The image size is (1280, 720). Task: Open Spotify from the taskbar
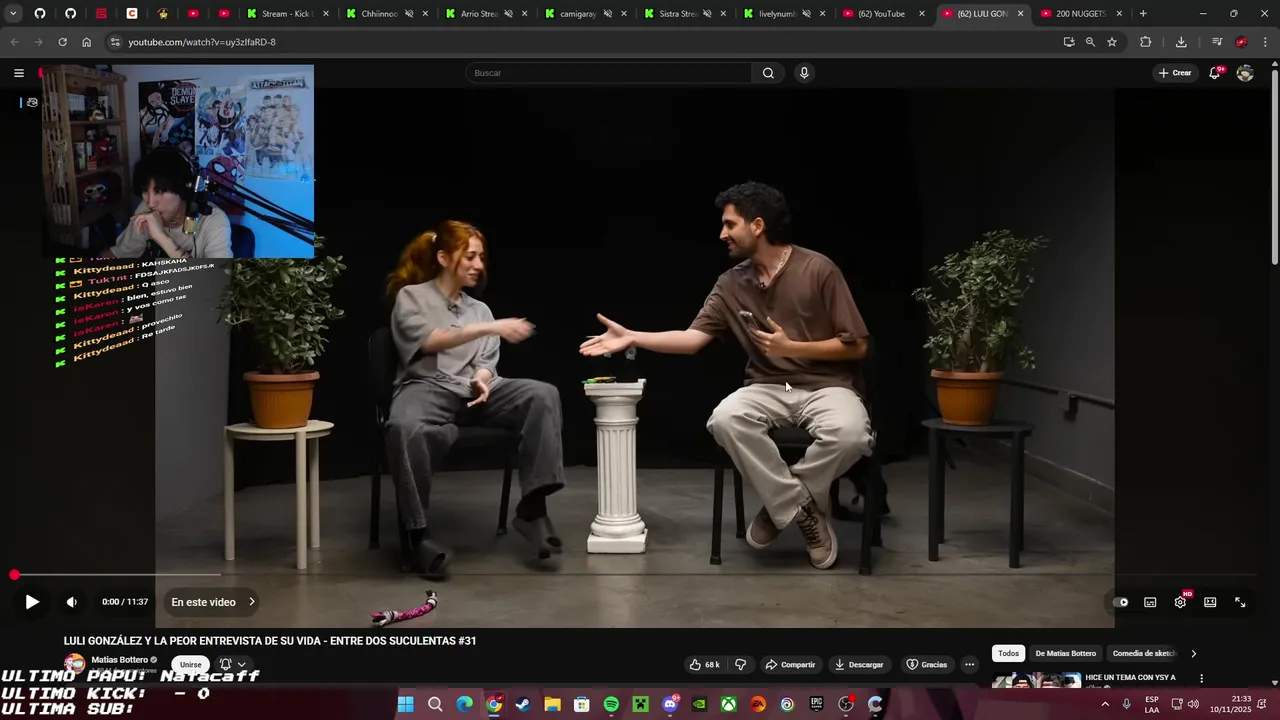pyautogui.click(x=611, y=704)
